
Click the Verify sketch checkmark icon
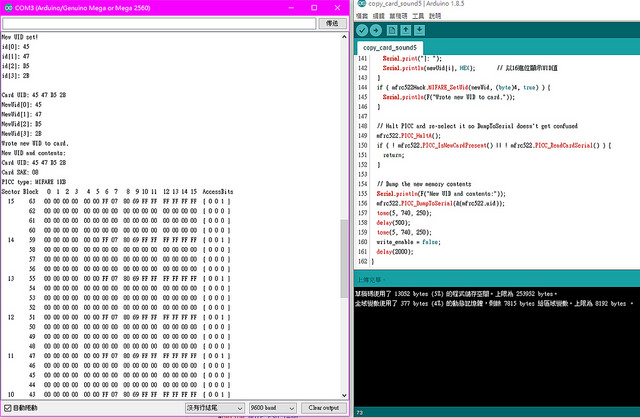[362, 31]
